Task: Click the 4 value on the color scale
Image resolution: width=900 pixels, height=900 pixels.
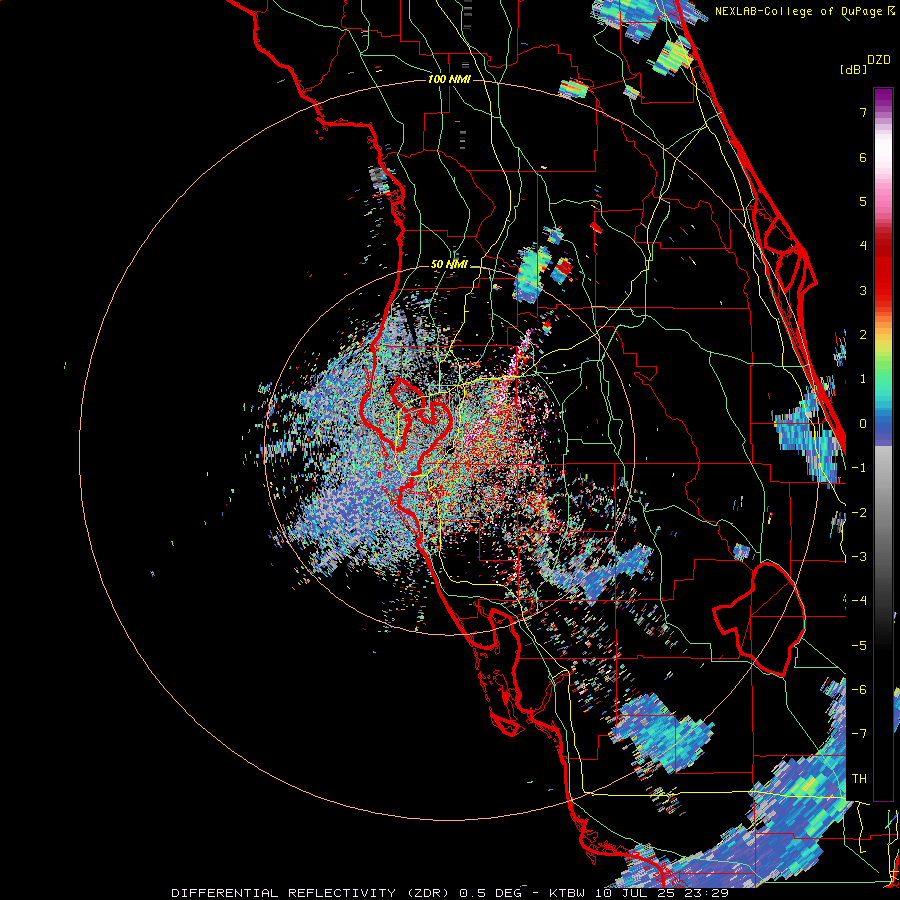Action: 863,246
